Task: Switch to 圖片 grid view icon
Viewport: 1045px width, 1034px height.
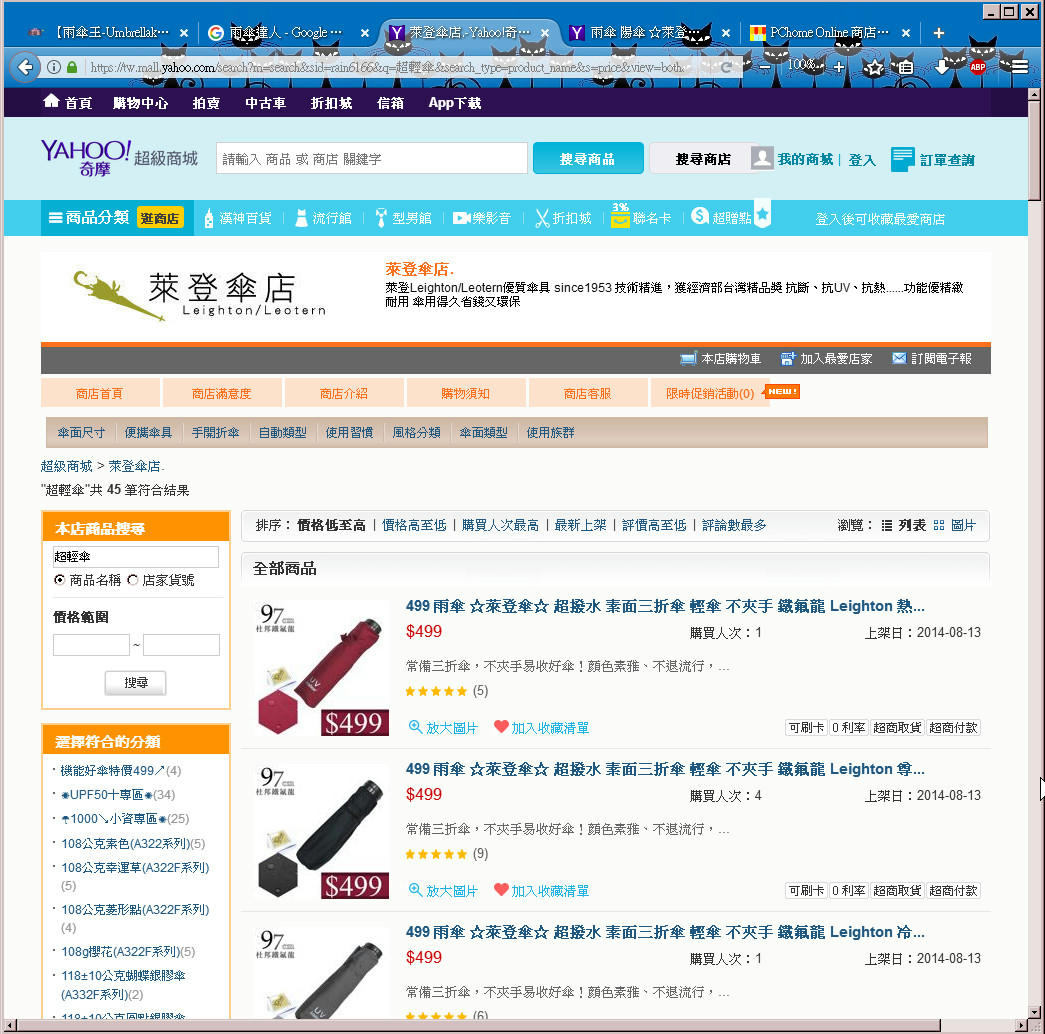Action: (x=938, y=525)
